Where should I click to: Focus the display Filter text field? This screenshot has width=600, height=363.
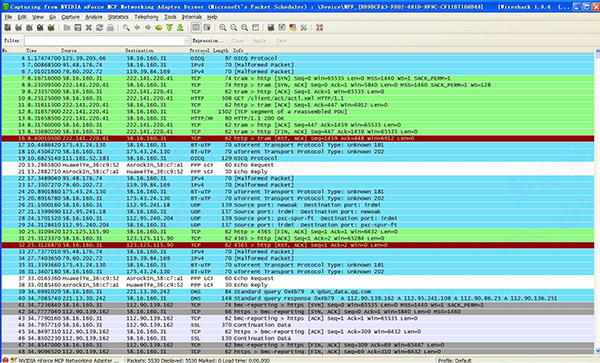click(x=104, y=41)
